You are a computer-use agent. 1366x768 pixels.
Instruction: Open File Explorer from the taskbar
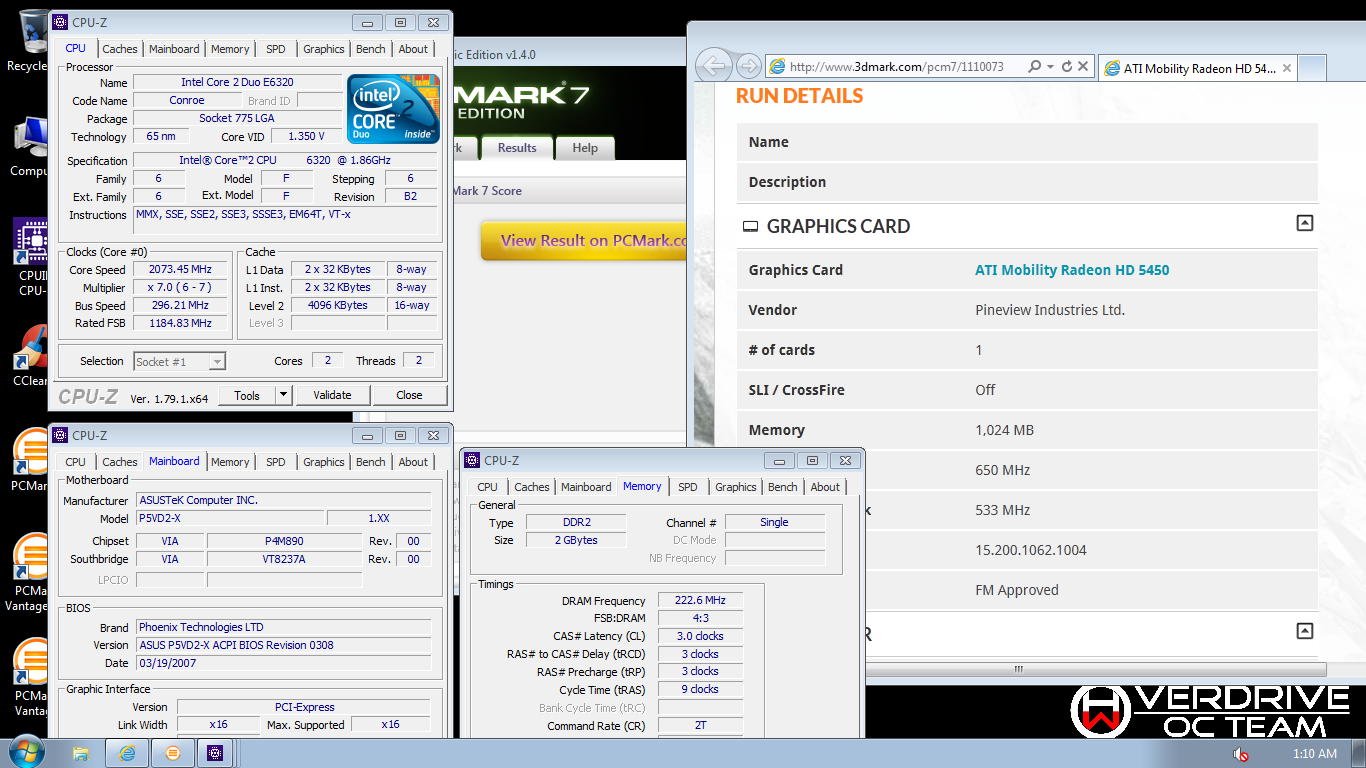click(82, 753)
